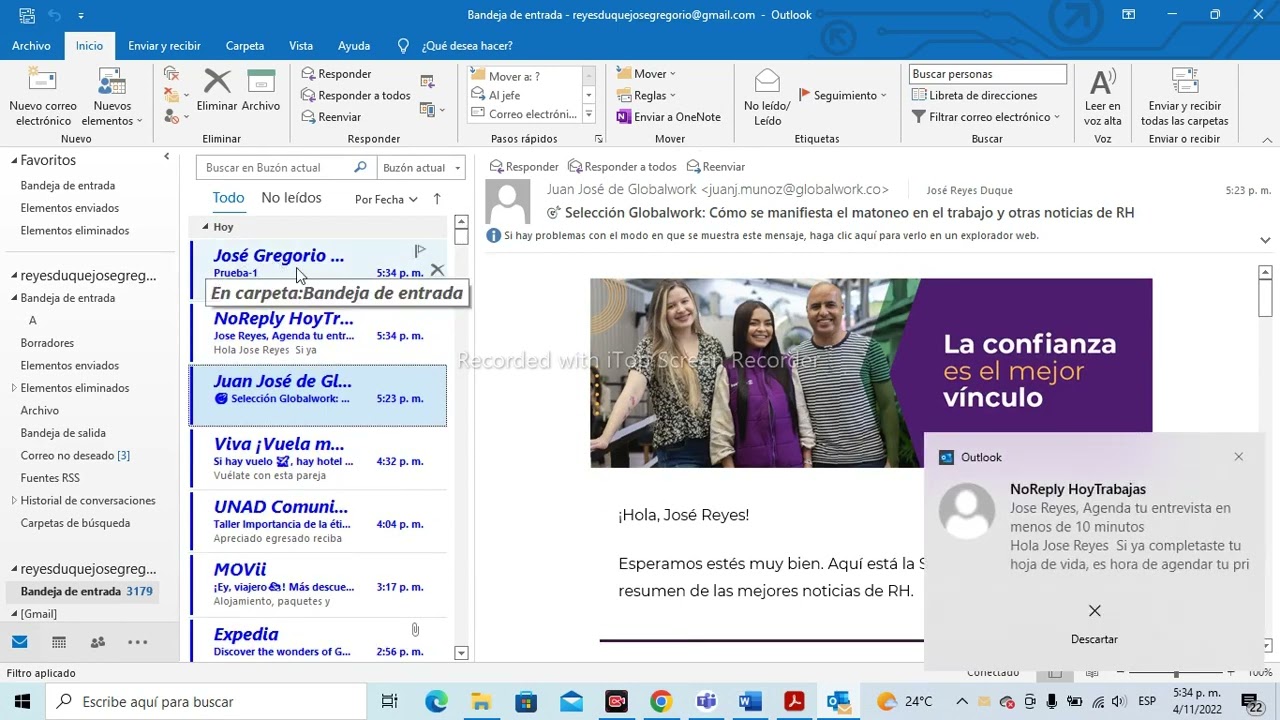Viewport: 1280px width, 720px height.
Task: Open the Calendar view icon
Action: tap(59, 642)
